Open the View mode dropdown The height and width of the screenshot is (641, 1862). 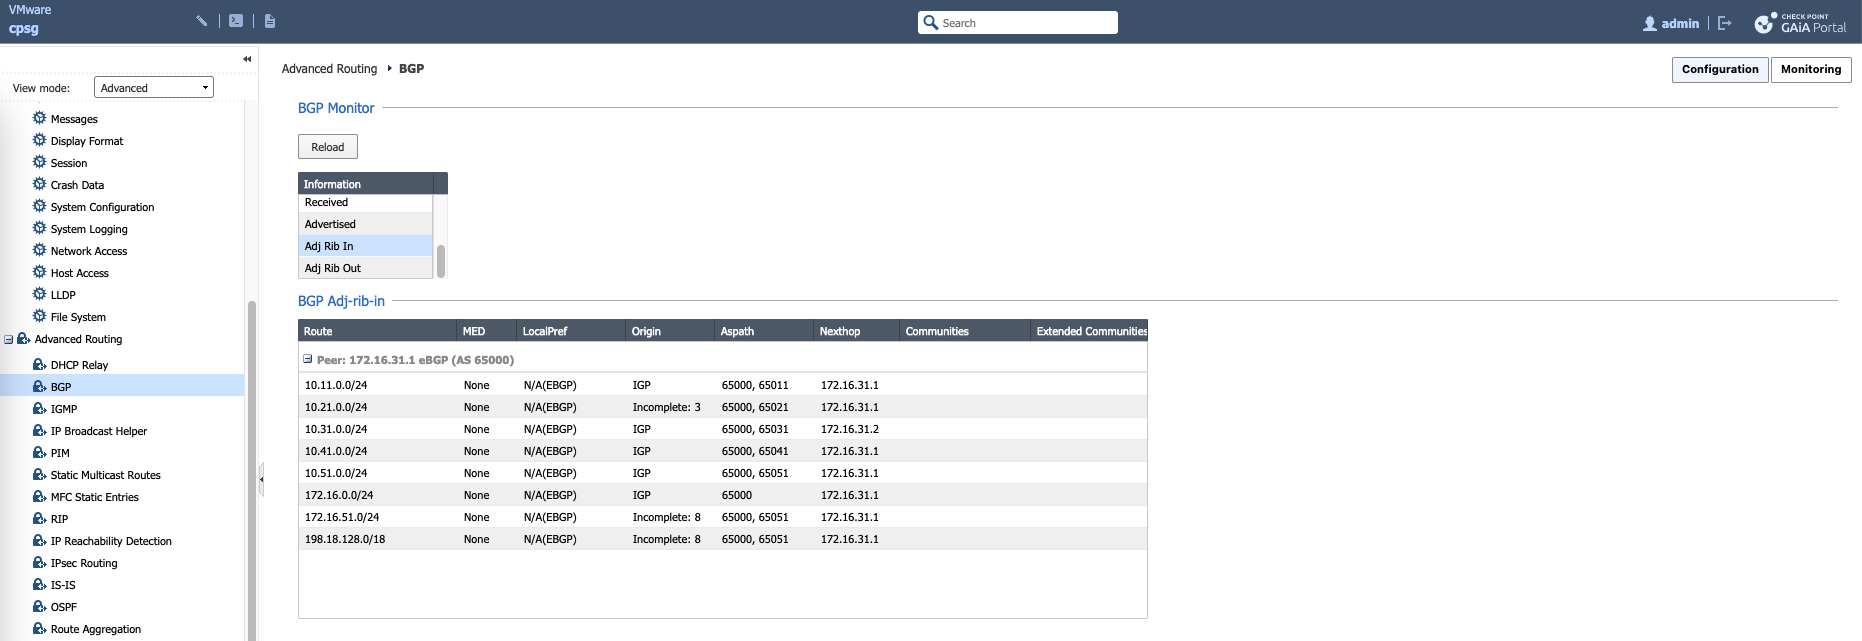coord(154,88)
